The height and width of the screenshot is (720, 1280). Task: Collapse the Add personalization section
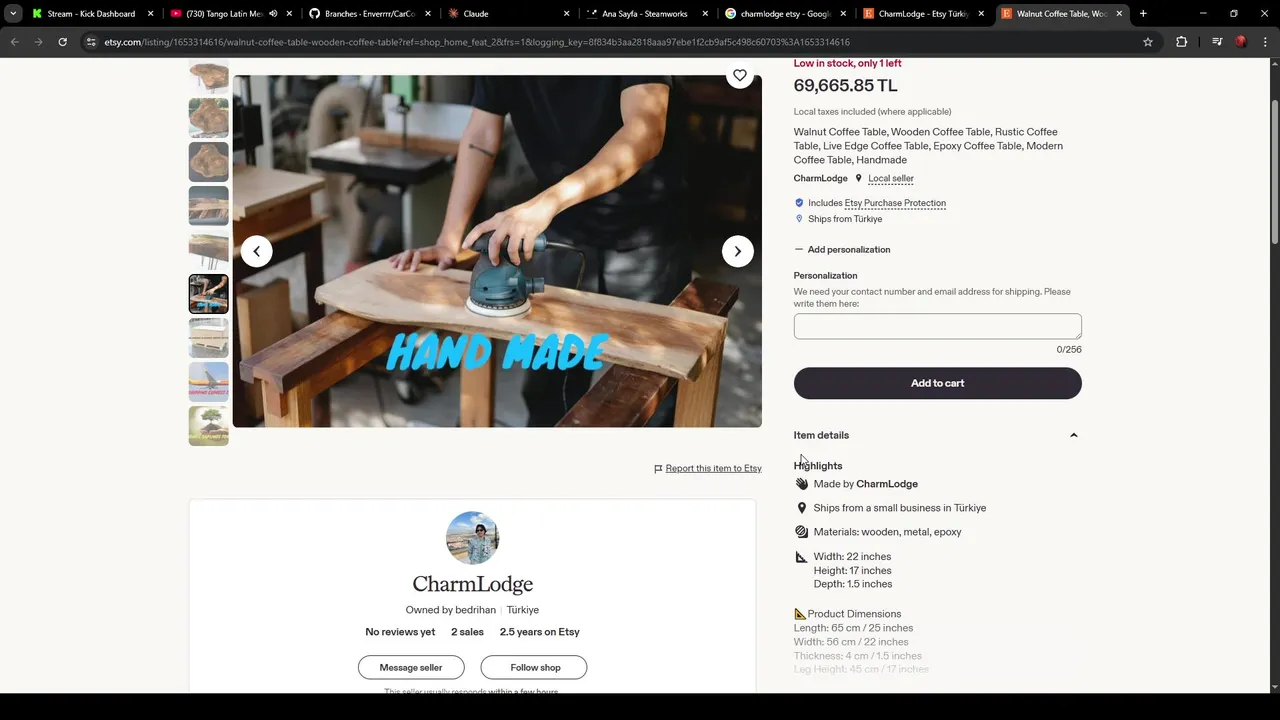842,249
